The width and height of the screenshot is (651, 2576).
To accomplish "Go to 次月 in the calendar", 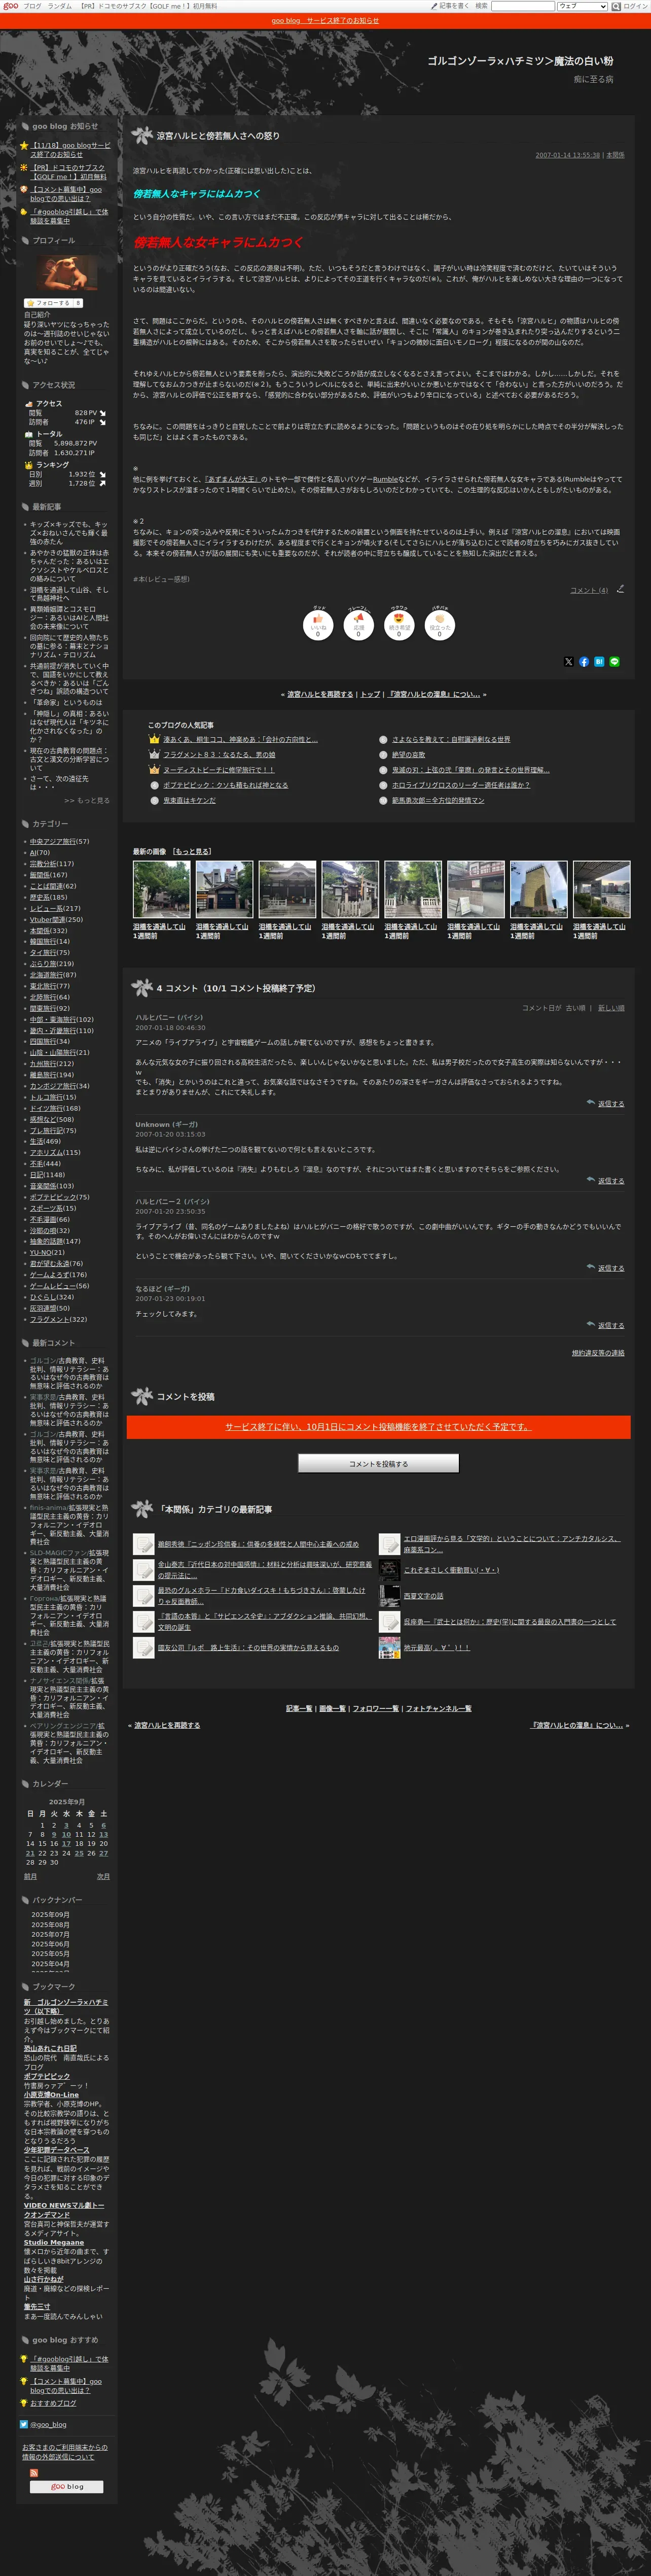I will point(103,1876).
